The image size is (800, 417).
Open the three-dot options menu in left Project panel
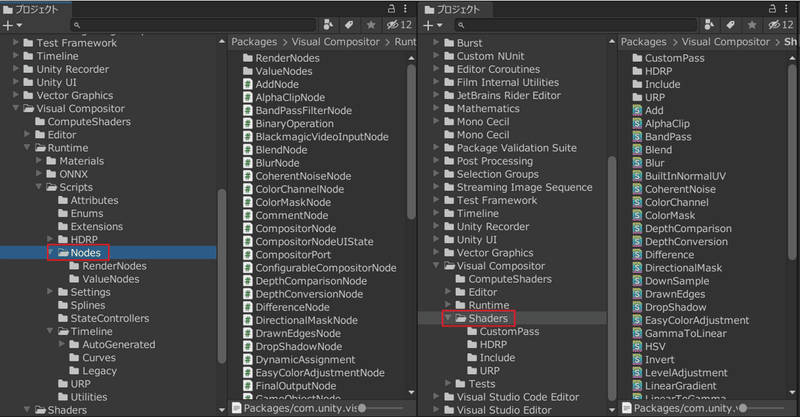click(405, 9)
